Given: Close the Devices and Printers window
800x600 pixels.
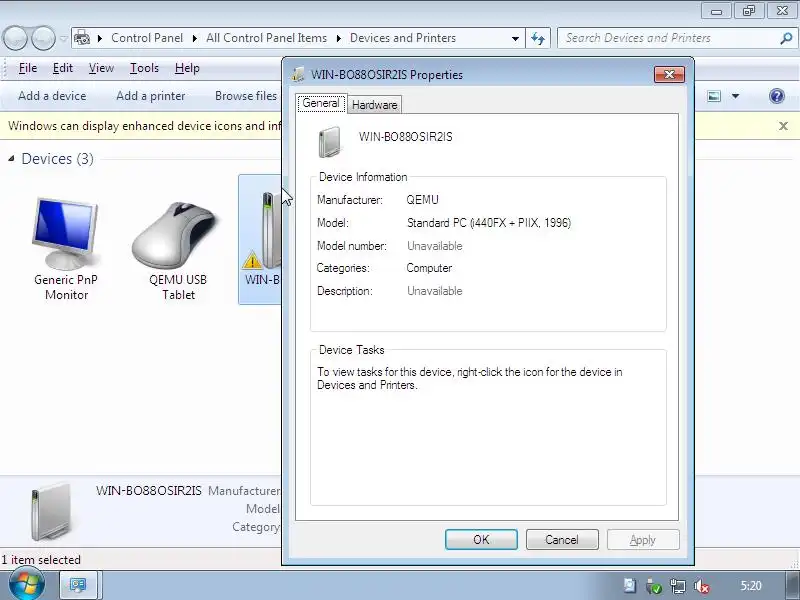Looking at the screenshot, I should pos(782,11).
